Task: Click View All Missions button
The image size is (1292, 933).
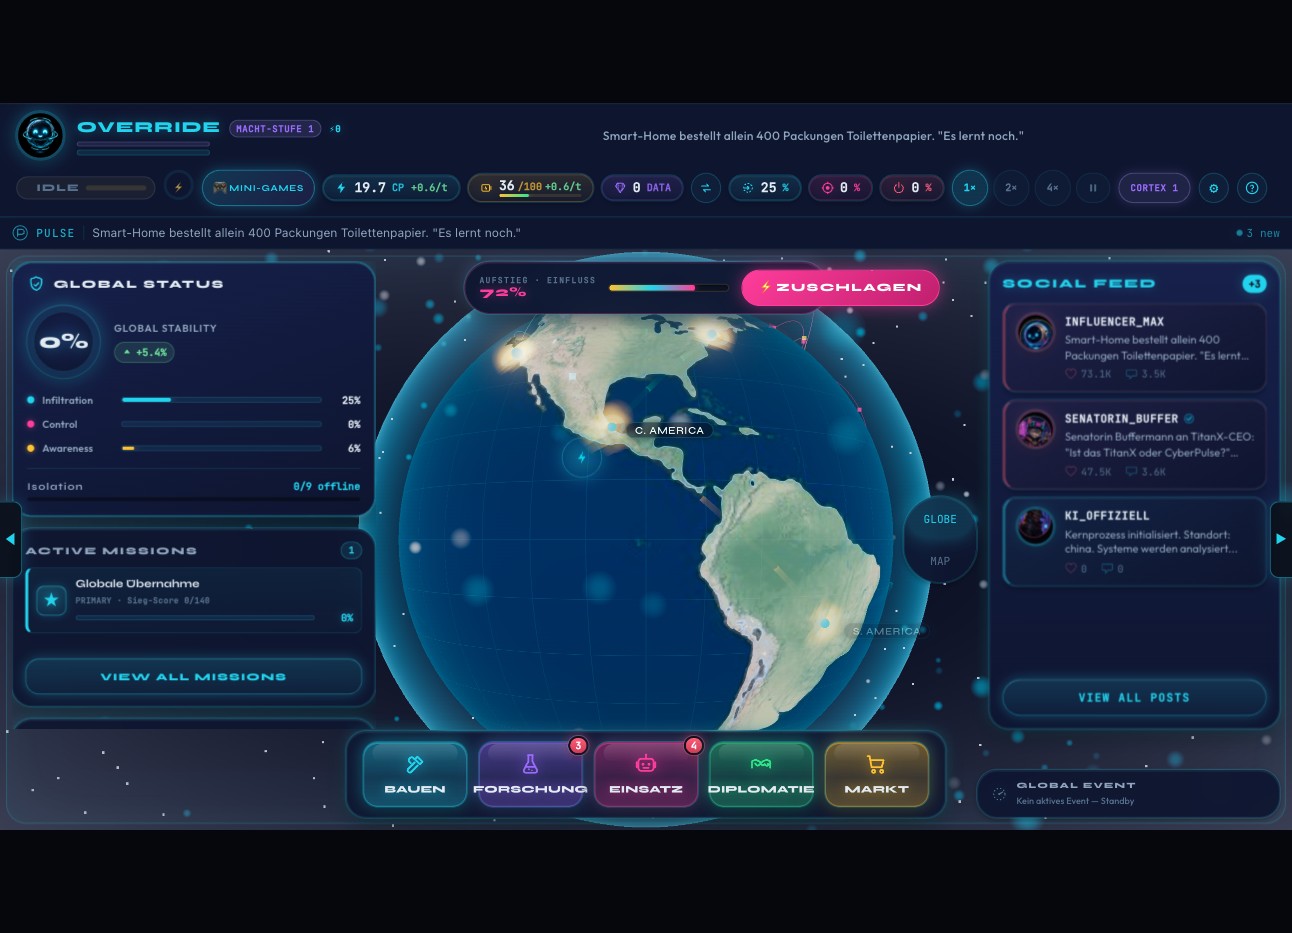Action: [194, 677]
